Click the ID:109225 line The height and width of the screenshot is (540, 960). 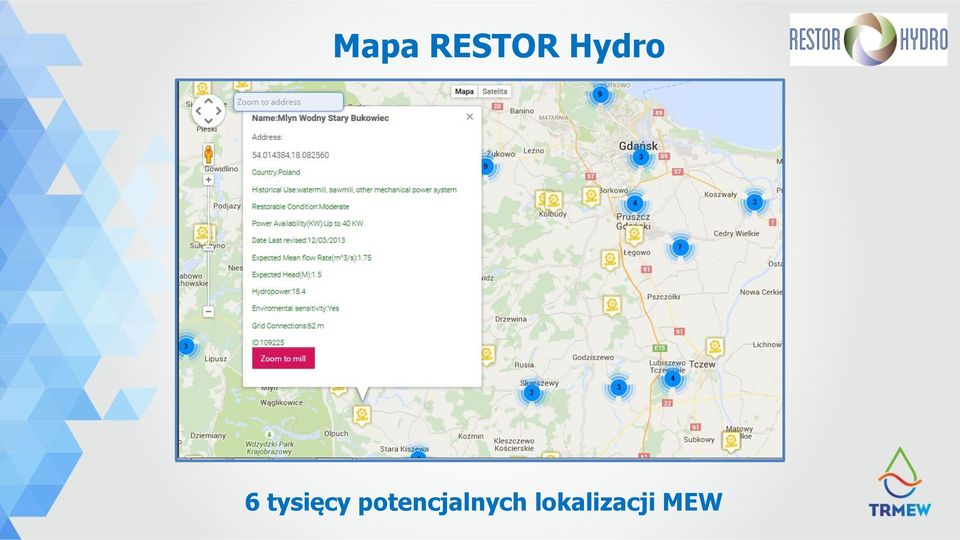coord(268,342)
